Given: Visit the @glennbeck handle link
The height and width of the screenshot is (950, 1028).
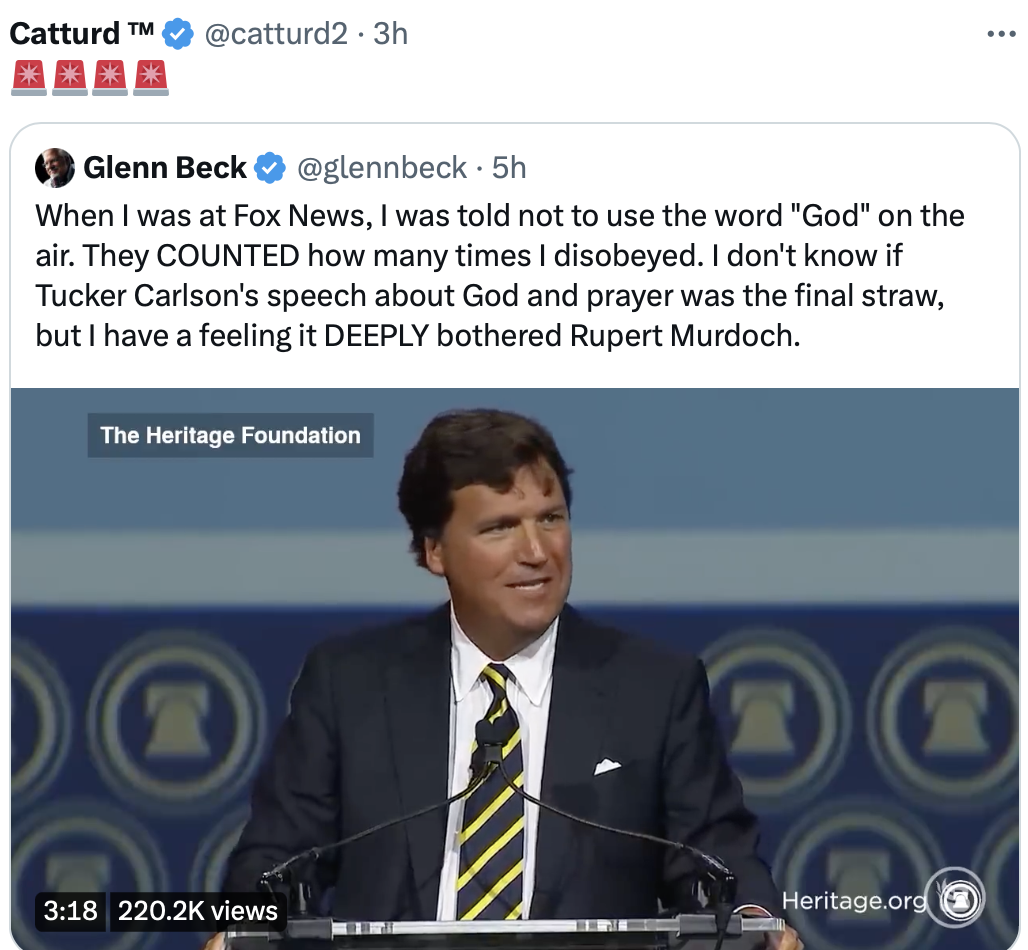Looking at the screenshot, I should click(x=383, y=168).
